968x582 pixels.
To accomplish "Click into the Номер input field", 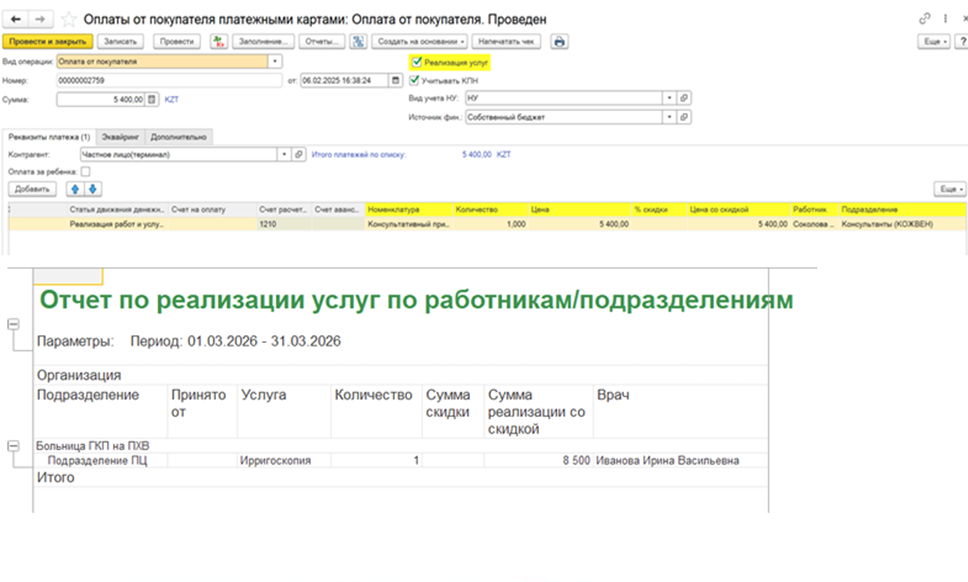I will click(x=169, y=80).
